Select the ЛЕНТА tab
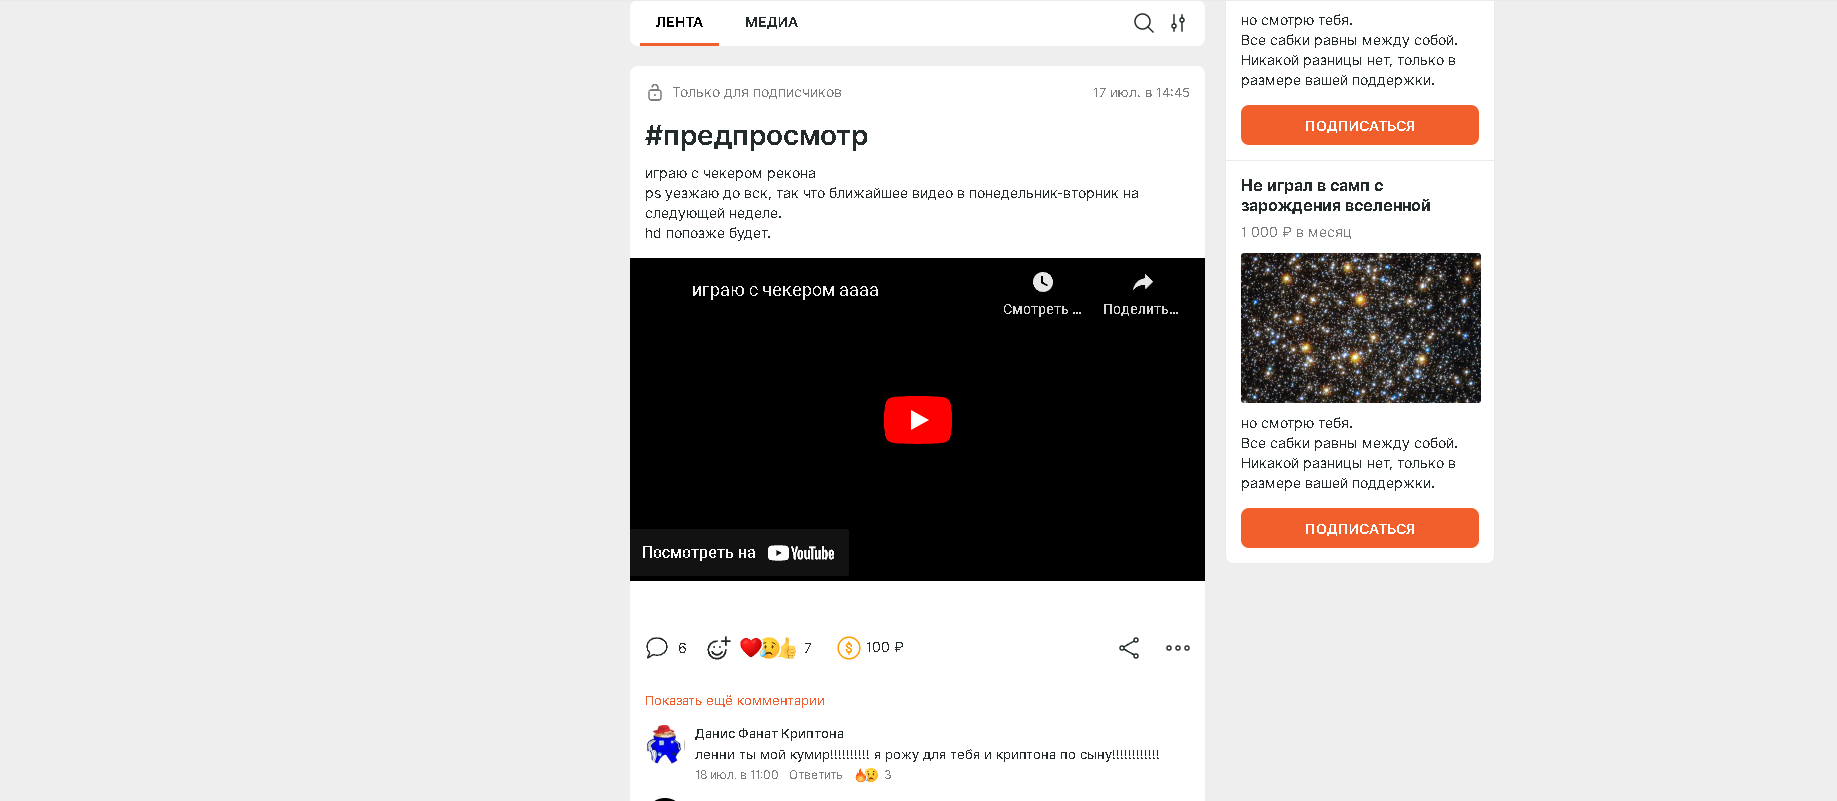This screenshot has width=1837, height=801. 679,22
